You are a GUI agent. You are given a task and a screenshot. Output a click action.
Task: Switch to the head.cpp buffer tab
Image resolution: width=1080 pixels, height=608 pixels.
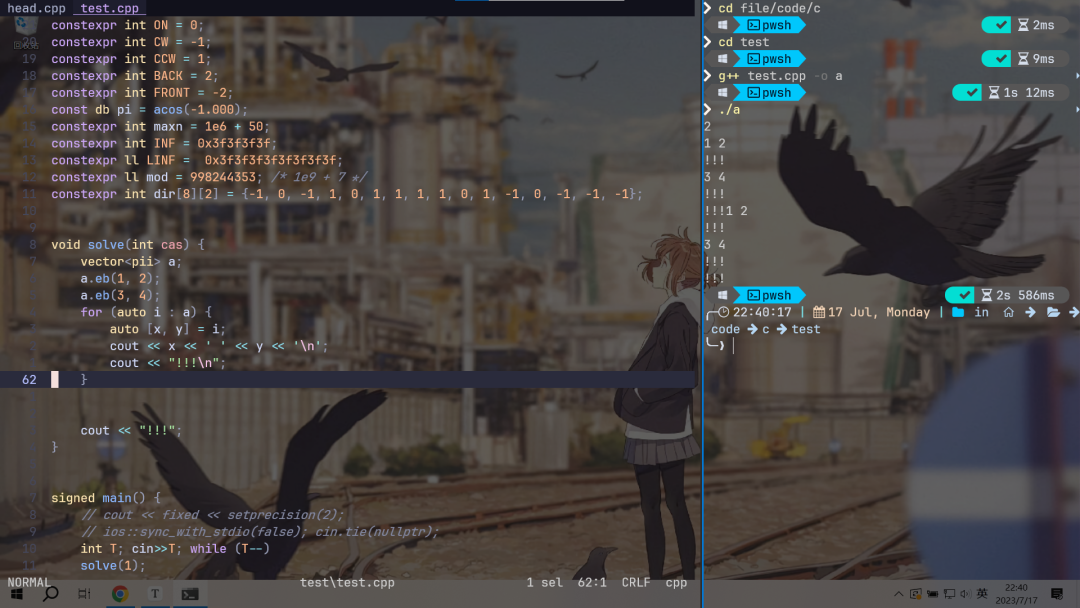coord(37,8)
